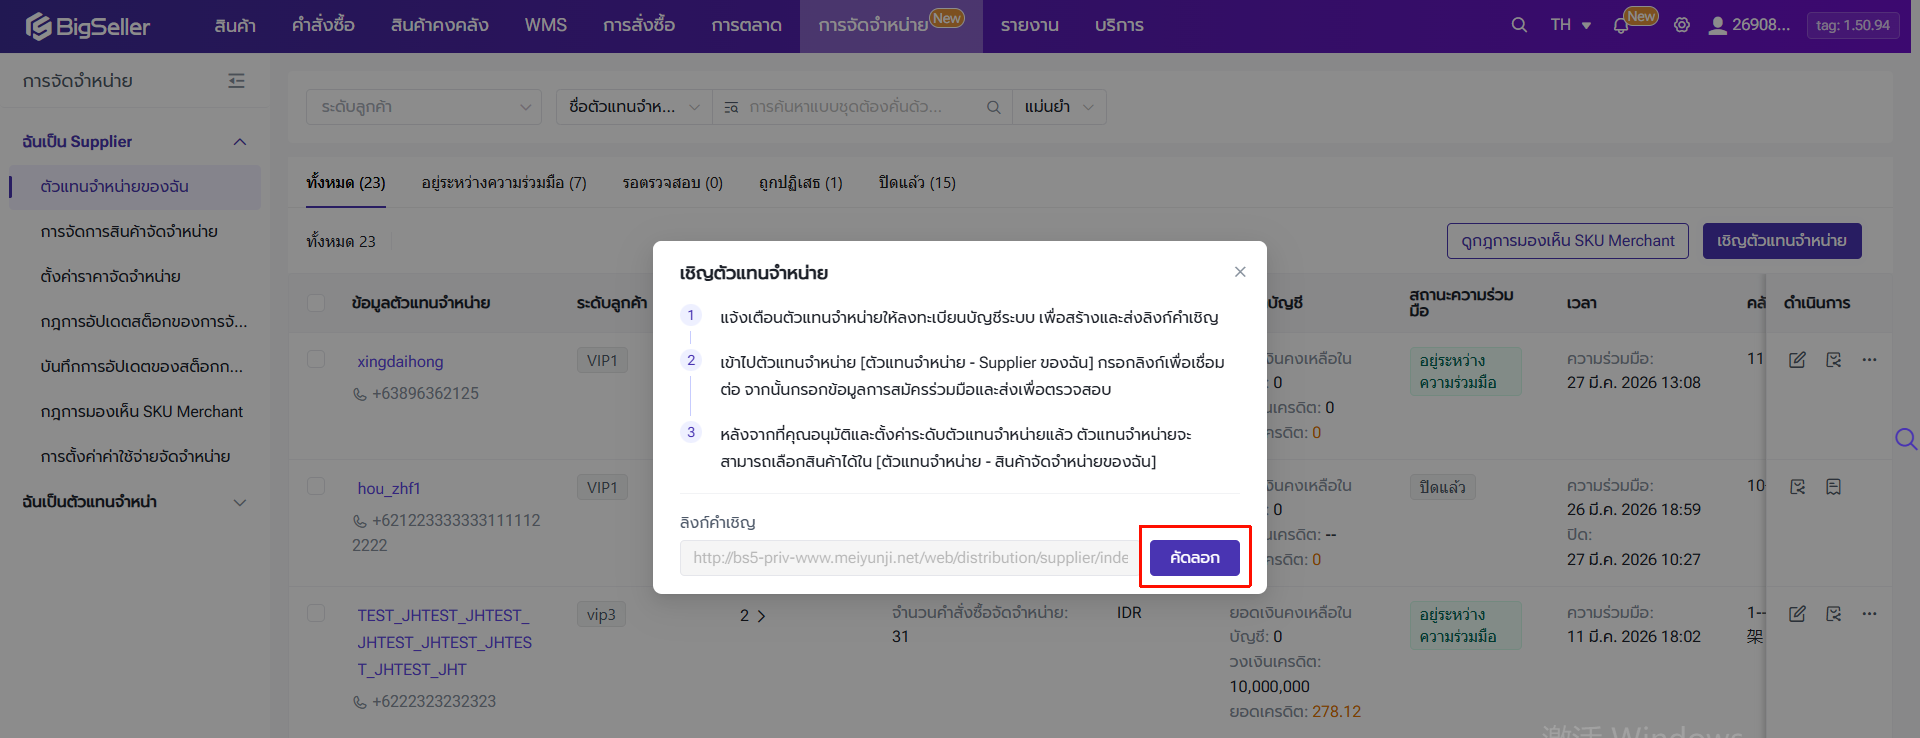
Task: Close the เชิญตัวแทนจำหน่าย dialog
Action: pos(1240,272)
